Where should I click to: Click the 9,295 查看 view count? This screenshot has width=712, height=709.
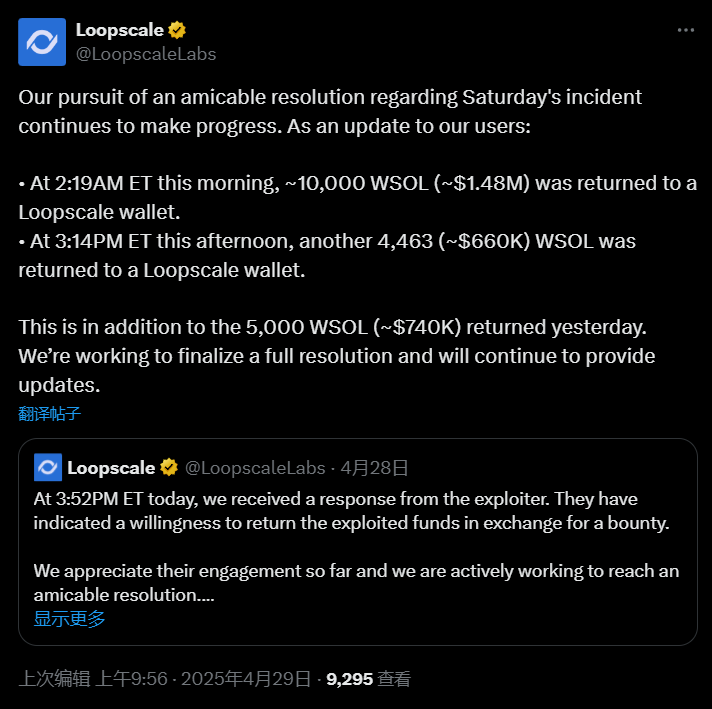pos(368,679)
